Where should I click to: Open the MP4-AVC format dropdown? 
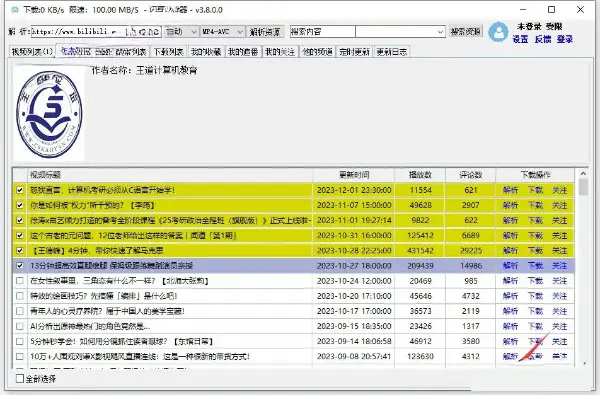(x=223, y=32)
